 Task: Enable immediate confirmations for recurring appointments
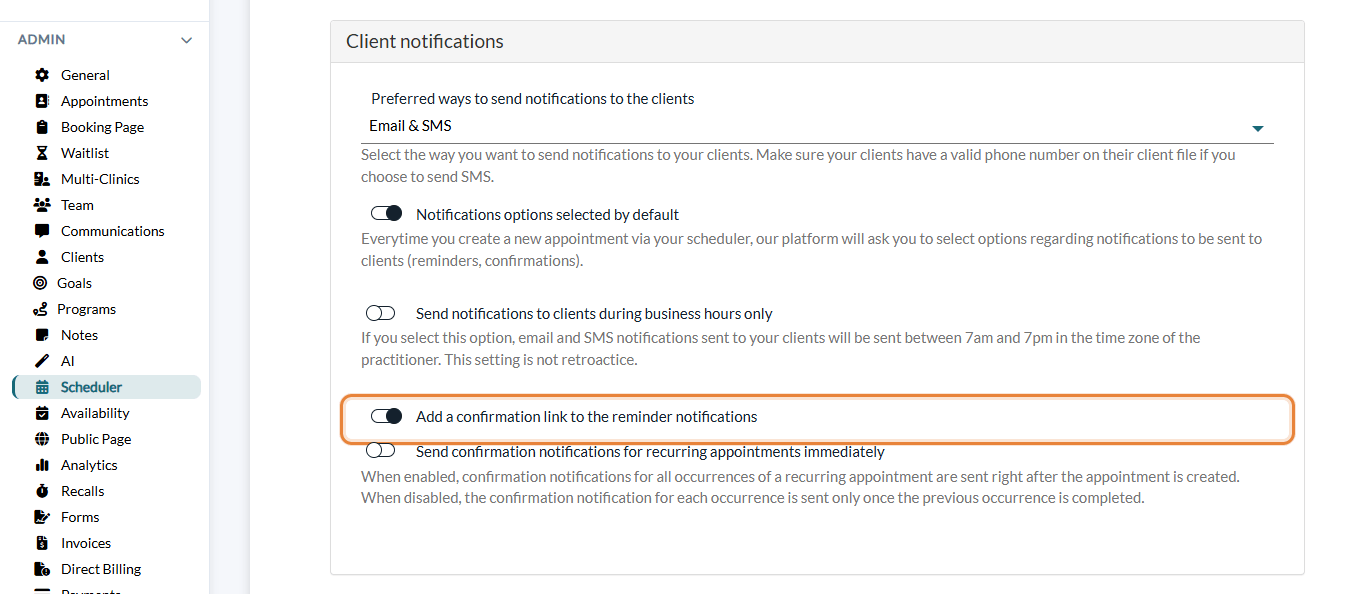[381, 451]
